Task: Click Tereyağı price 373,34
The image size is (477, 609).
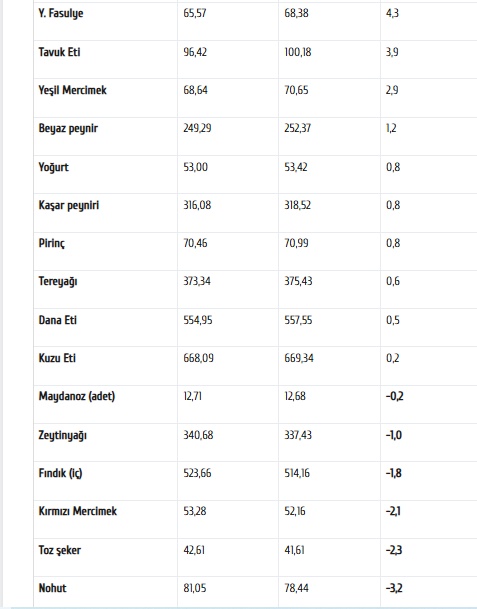Action: pyautogui.click(x=197, y=281)
